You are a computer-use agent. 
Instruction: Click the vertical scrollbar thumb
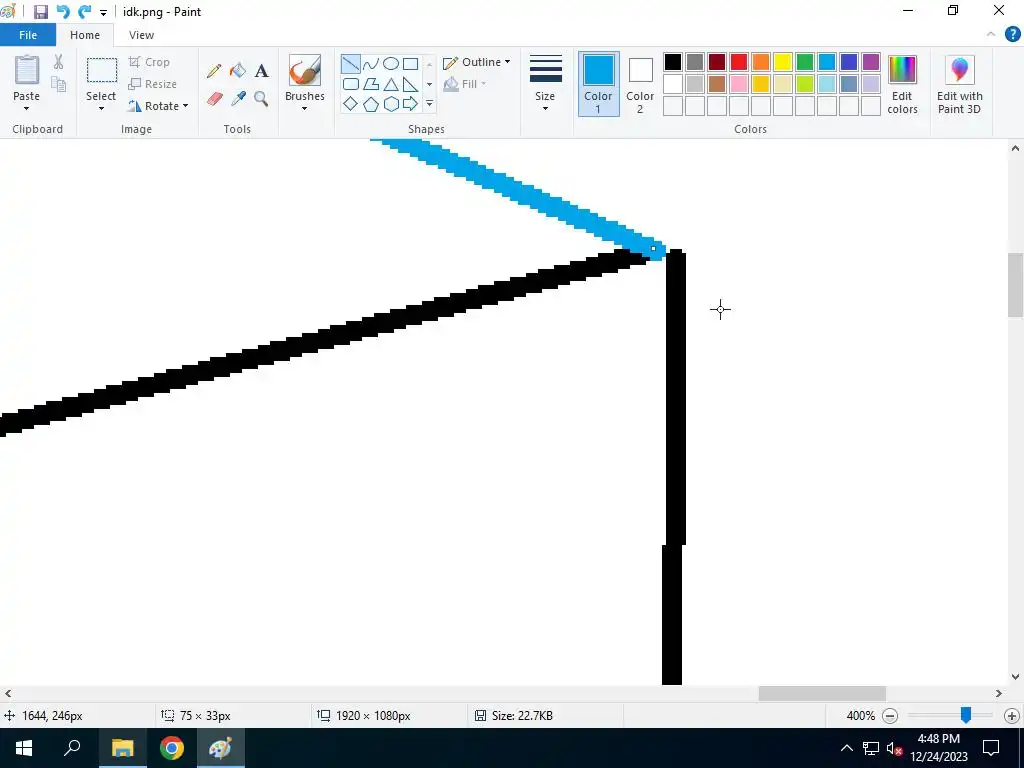(x=1015, y=285)
